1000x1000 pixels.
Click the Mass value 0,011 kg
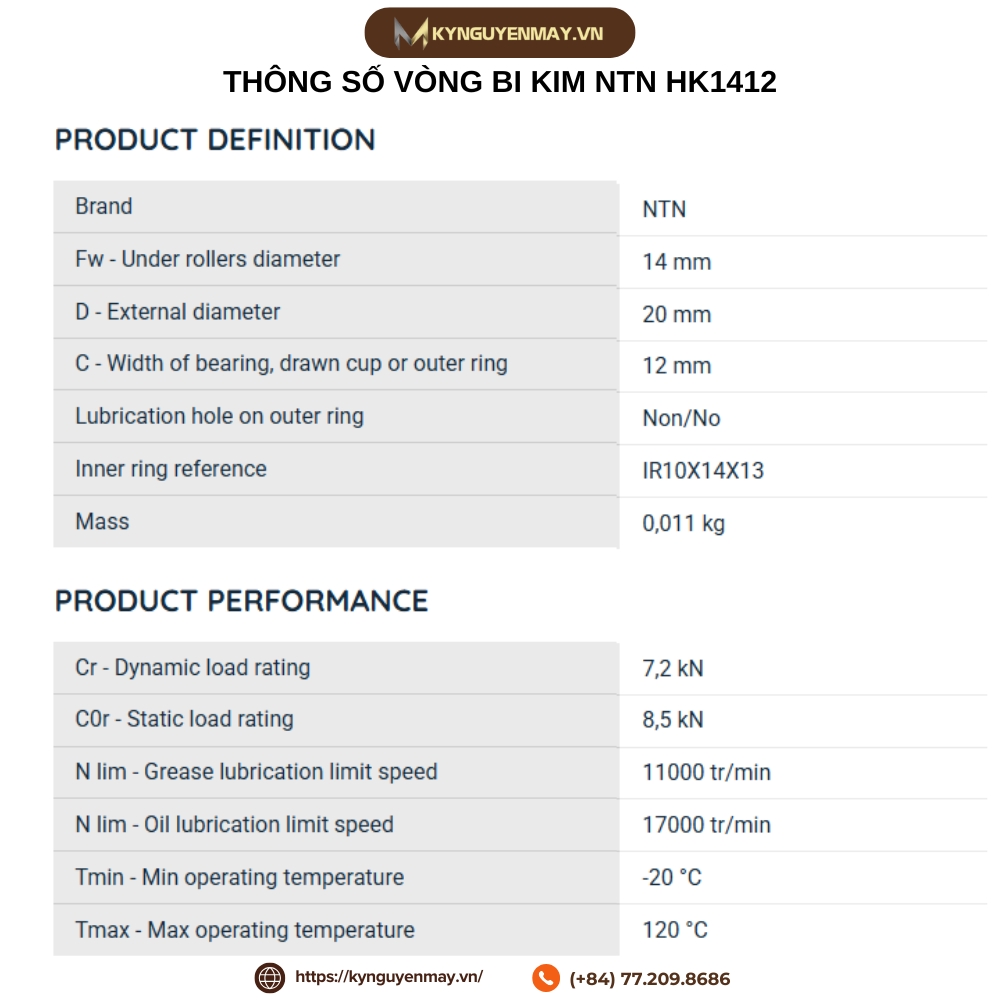click(x=684, y=523)
